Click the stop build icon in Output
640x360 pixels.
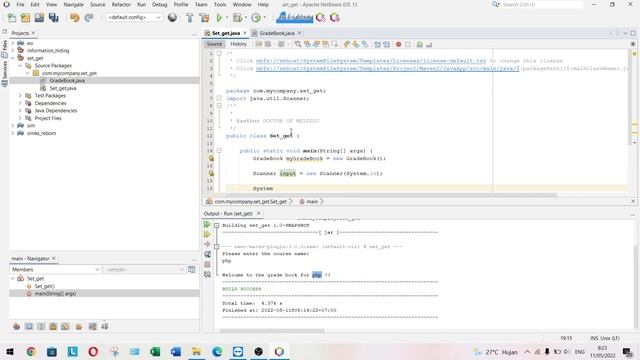(207, 264)
